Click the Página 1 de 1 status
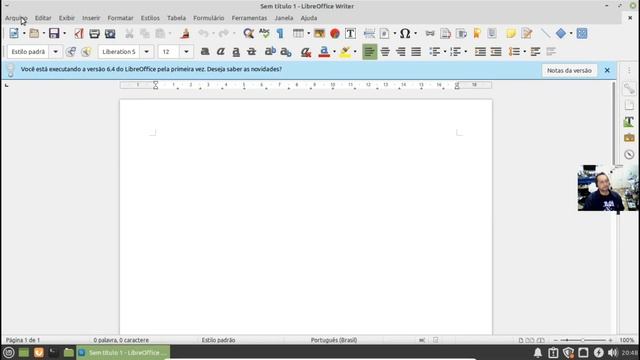Image resolution: width=640 pixels, height=360 pixels. 23,340
